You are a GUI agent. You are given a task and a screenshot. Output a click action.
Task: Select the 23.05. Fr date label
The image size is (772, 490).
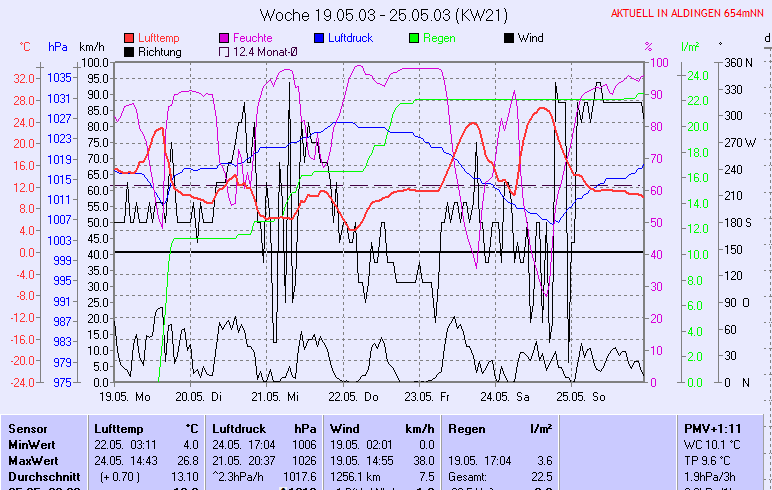click(x=428, y=396)
